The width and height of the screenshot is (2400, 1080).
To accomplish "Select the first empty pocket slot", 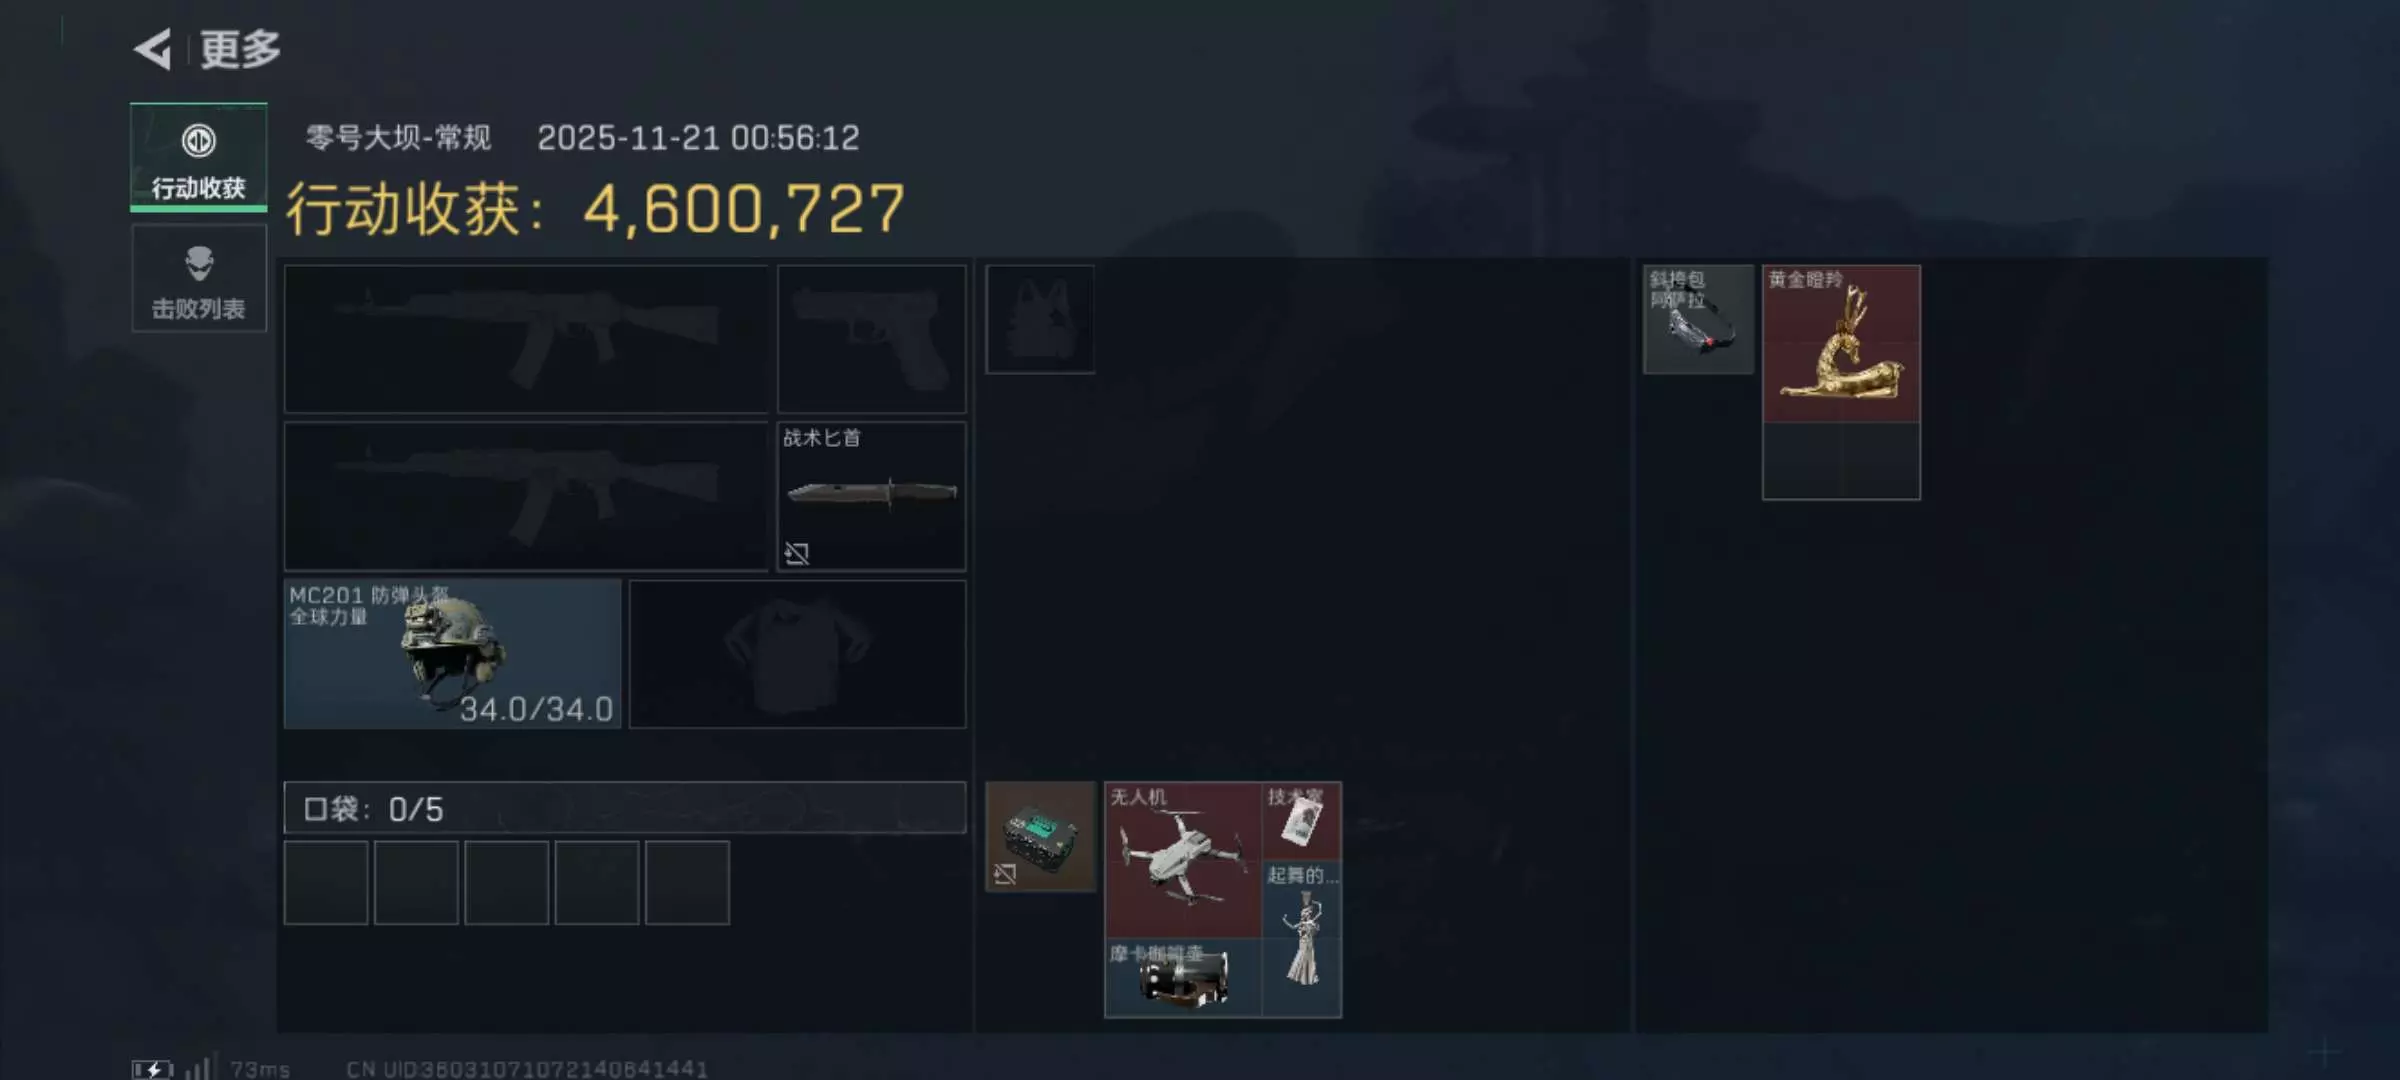I will click(326, 883).
